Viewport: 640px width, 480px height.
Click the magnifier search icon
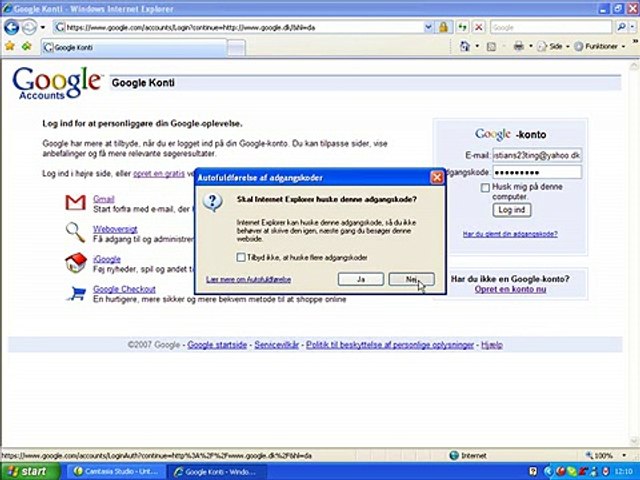pyautogui.click(x=621, y=27)
